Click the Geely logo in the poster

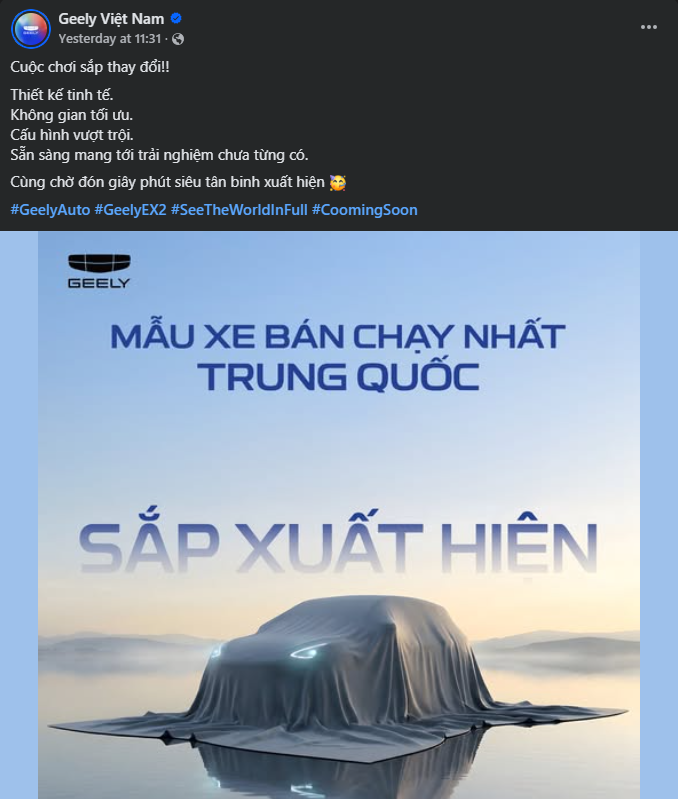[99, 271]
